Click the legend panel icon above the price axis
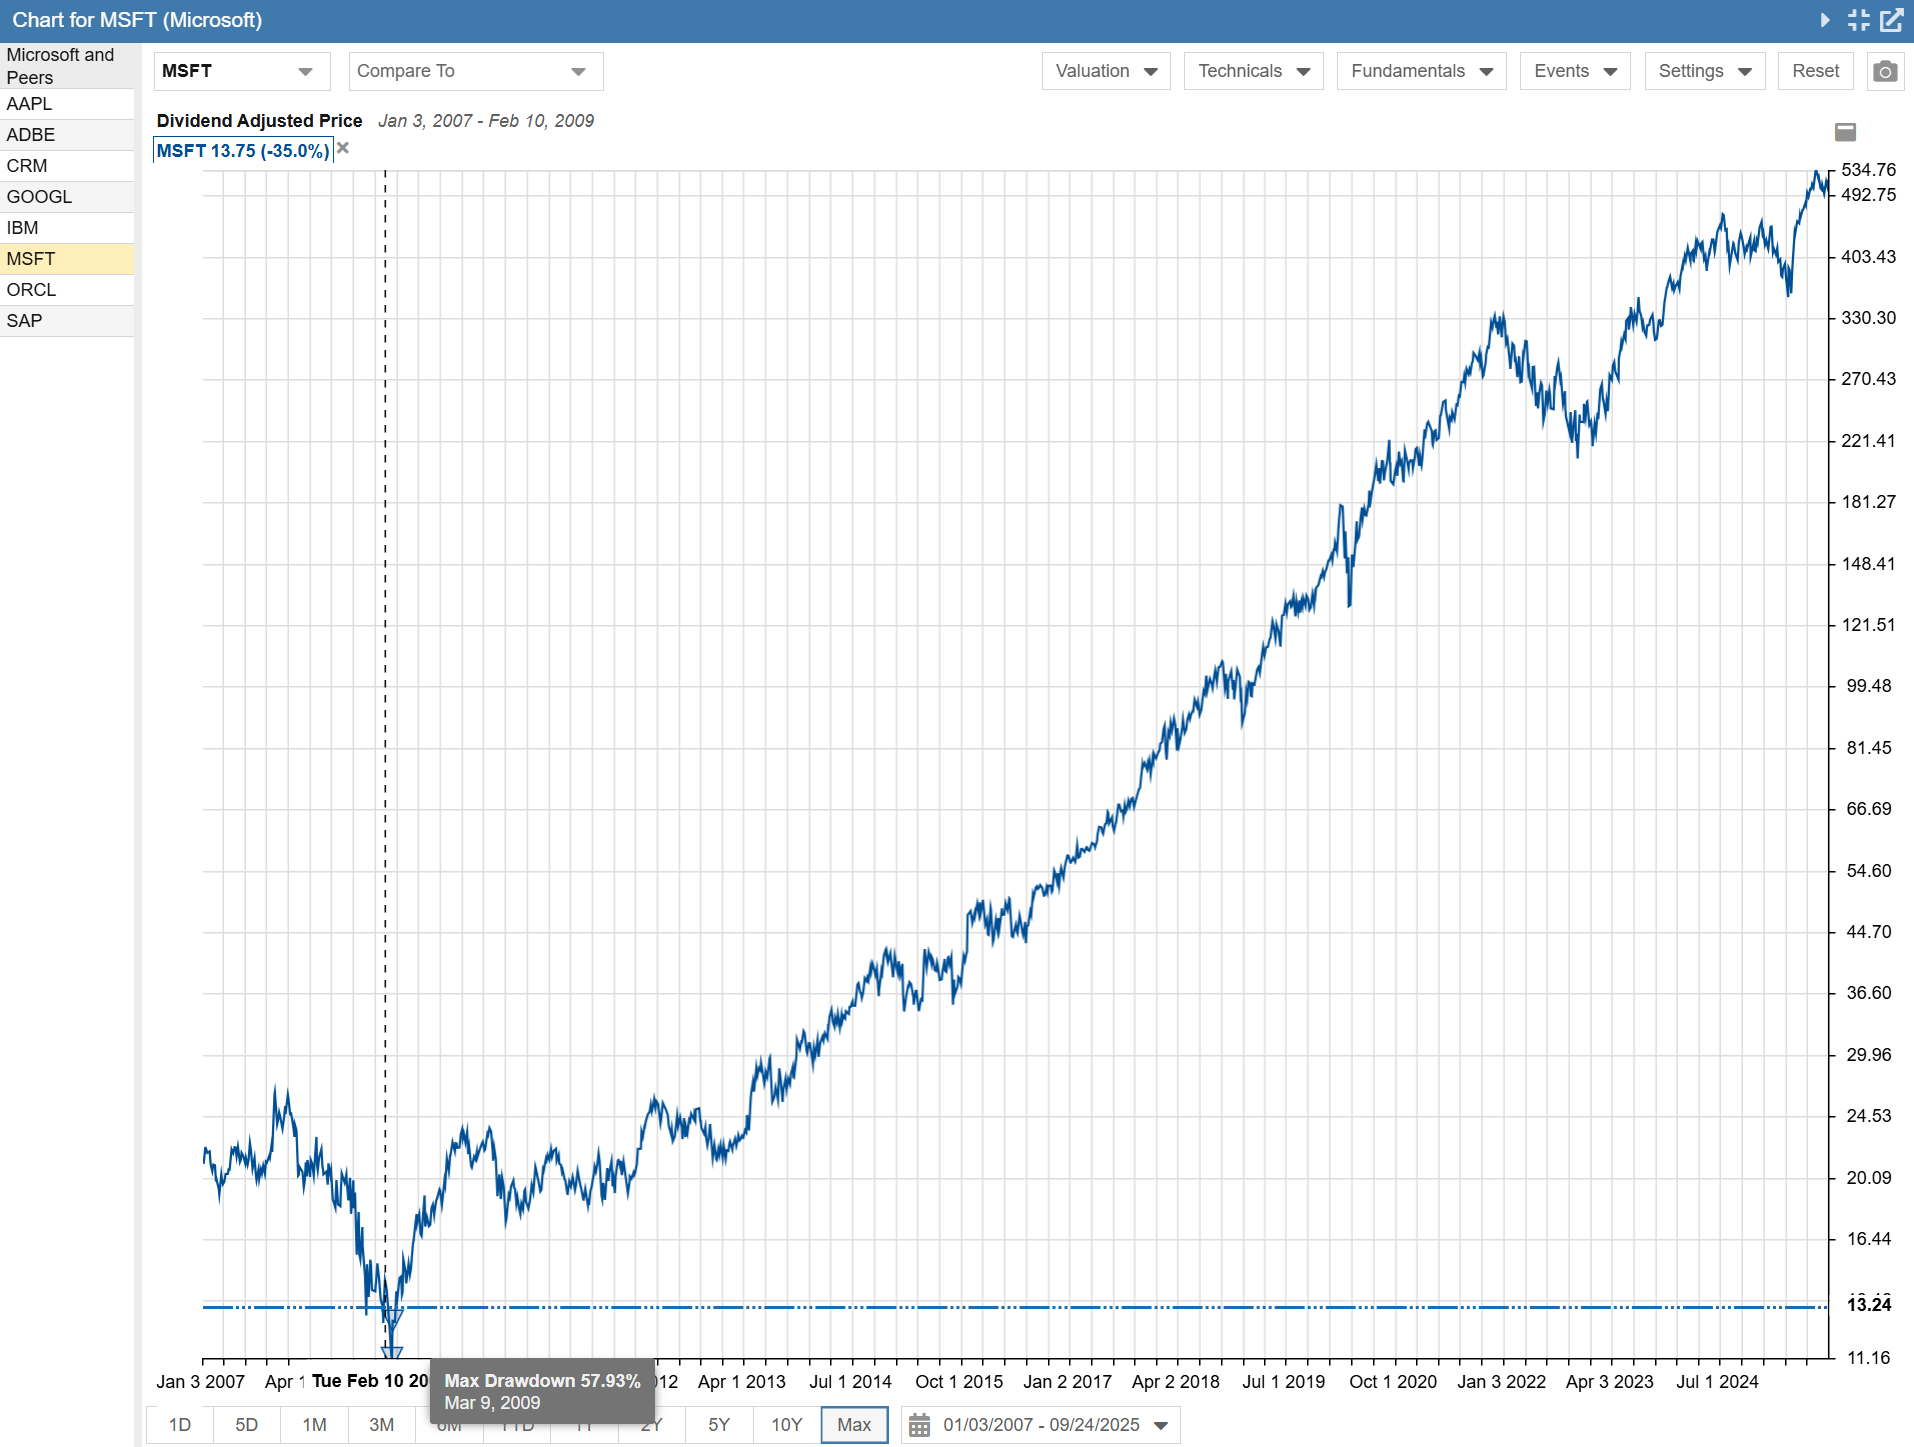Screen dimensions: 1914x1447 tap(1845, 132)
